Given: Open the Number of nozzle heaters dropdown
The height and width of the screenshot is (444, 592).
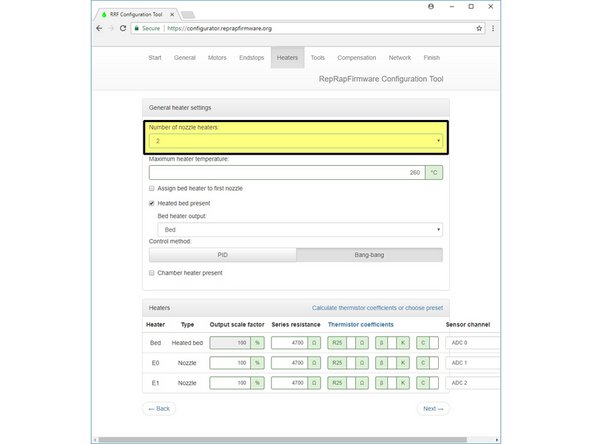Looking at the screenshot, I should [296, 141].
